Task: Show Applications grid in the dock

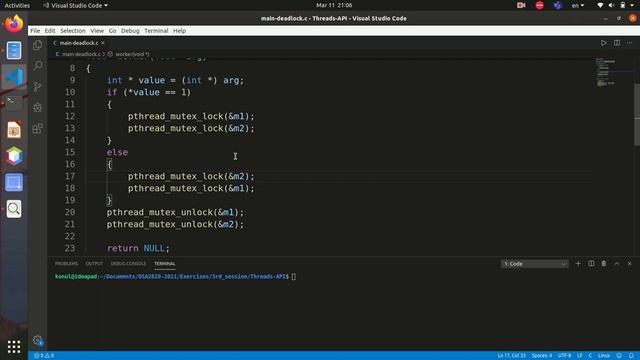Action: pyautogui.click(x=14, y=347)
